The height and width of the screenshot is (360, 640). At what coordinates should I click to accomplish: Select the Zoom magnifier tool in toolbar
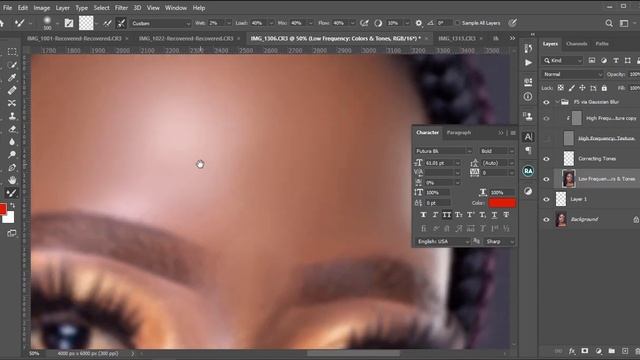click(12, 154)
